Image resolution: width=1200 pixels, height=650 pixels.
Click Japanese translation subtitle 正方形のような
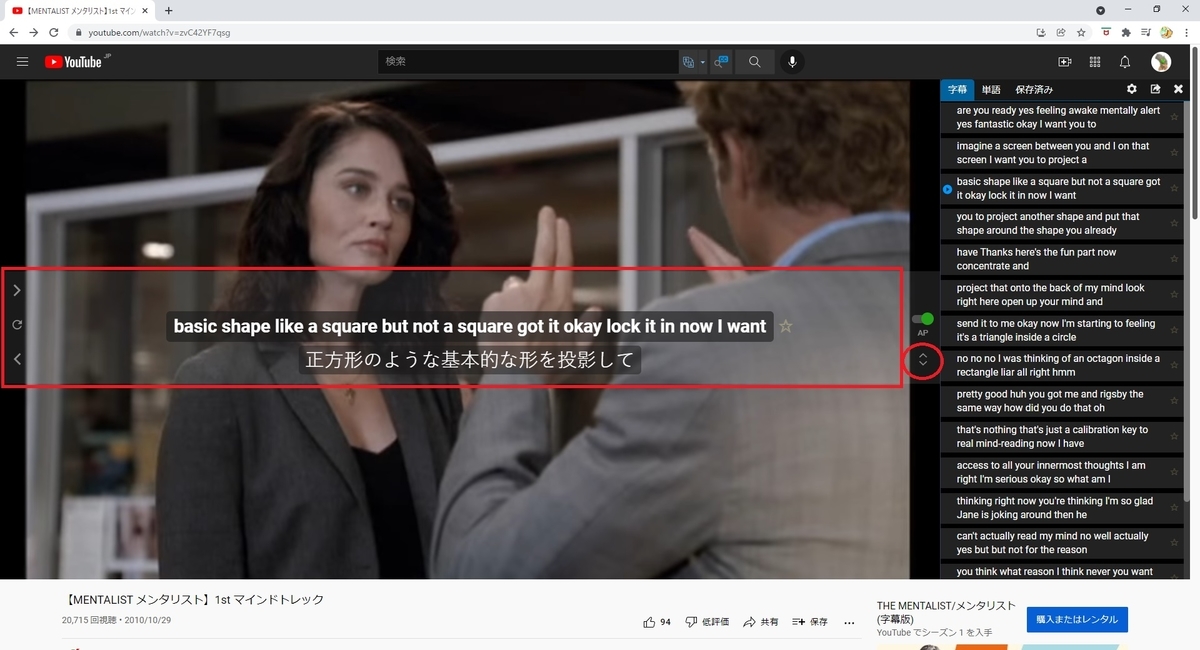470,360
